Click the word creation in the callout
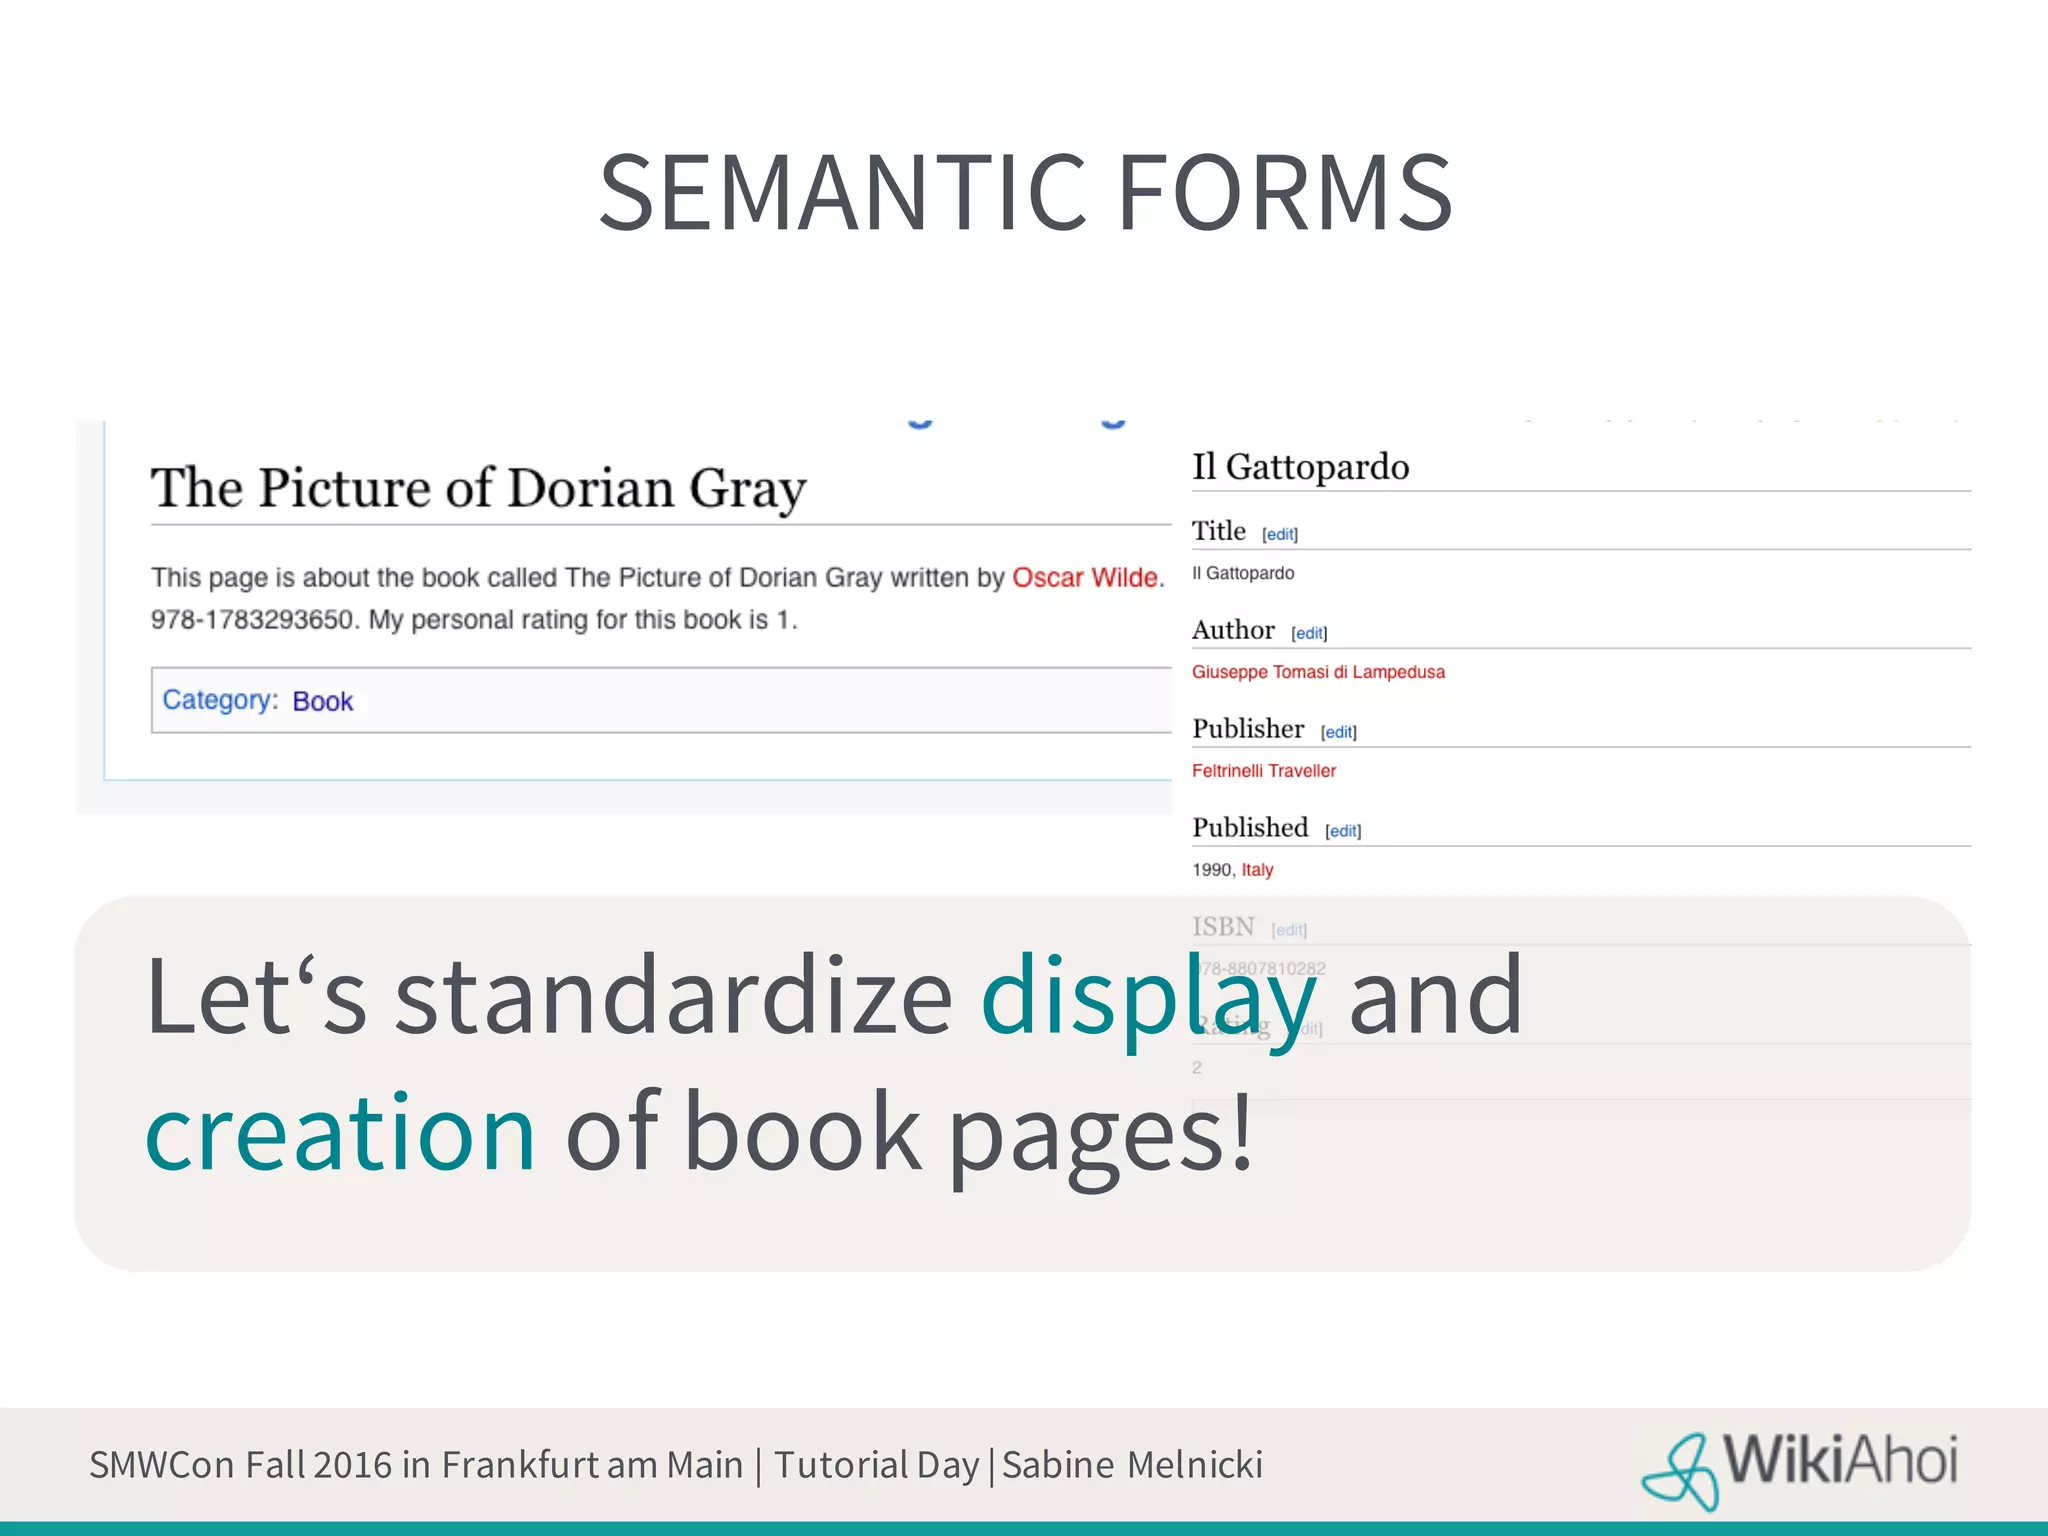Screen dimensions: 2048x1536 (x=341, y=1133)
